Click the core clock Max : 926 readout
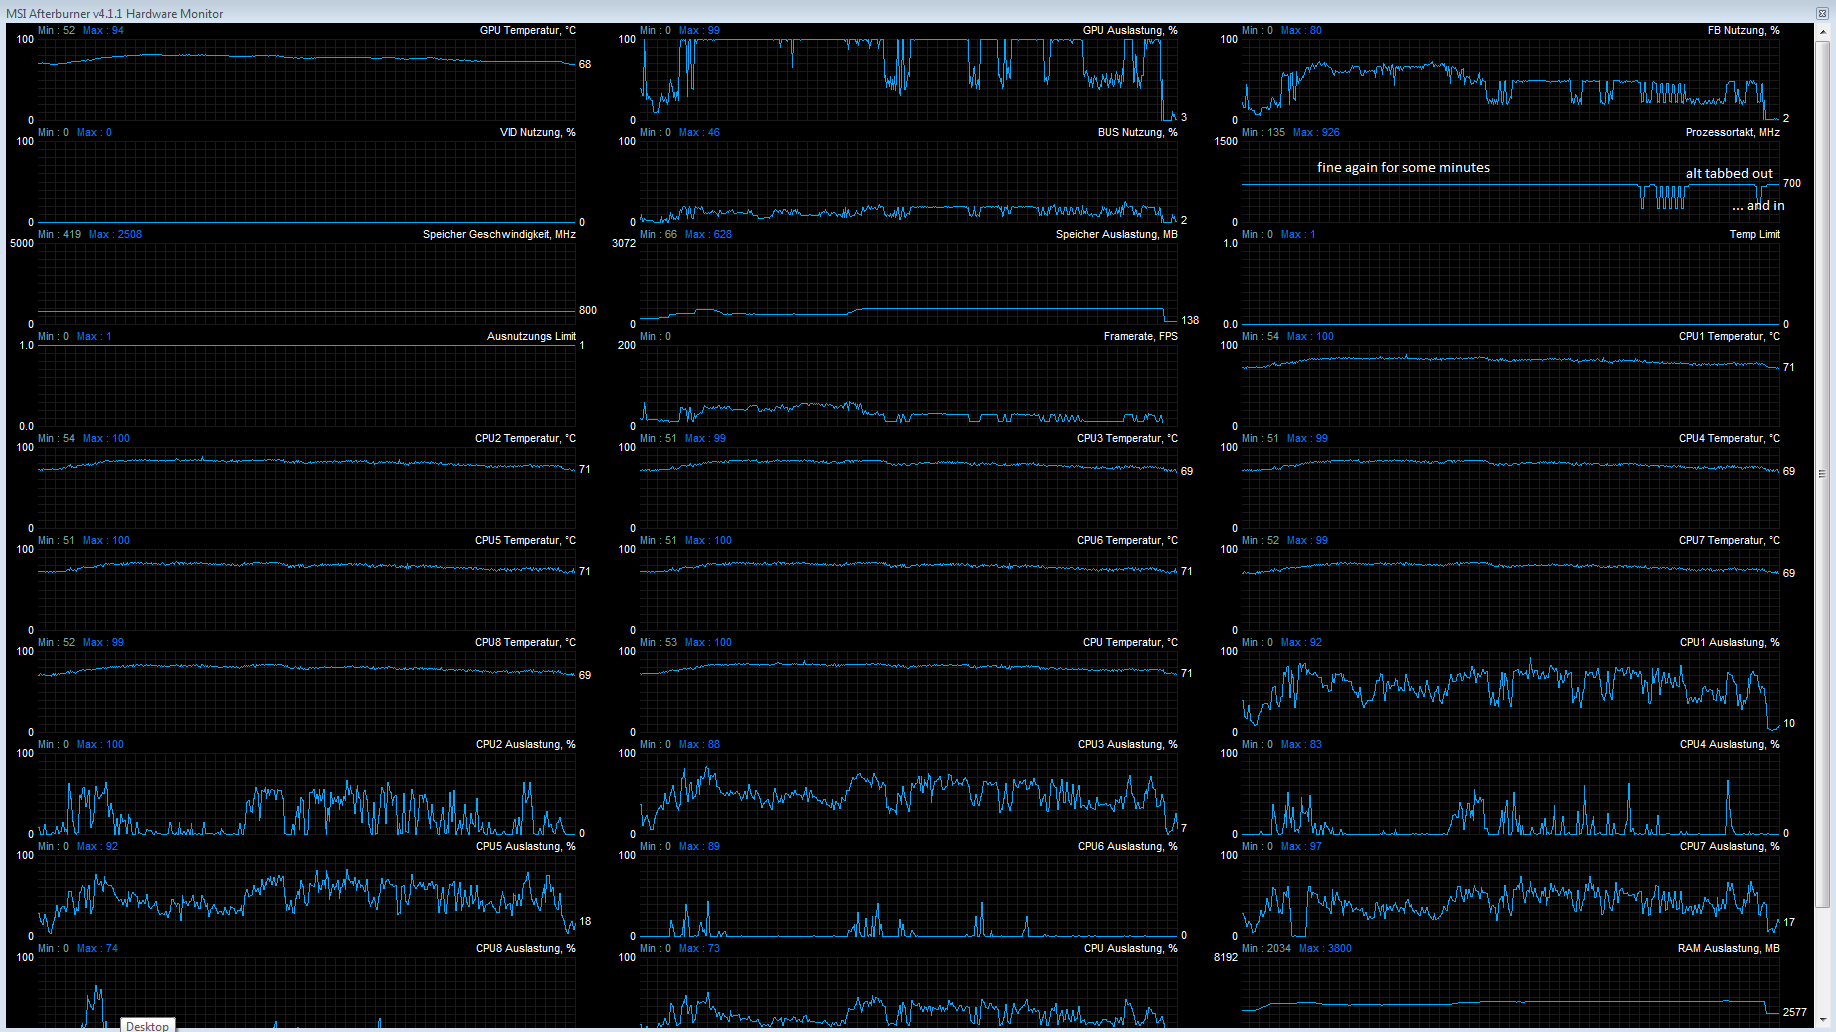 click(1316, 133)
